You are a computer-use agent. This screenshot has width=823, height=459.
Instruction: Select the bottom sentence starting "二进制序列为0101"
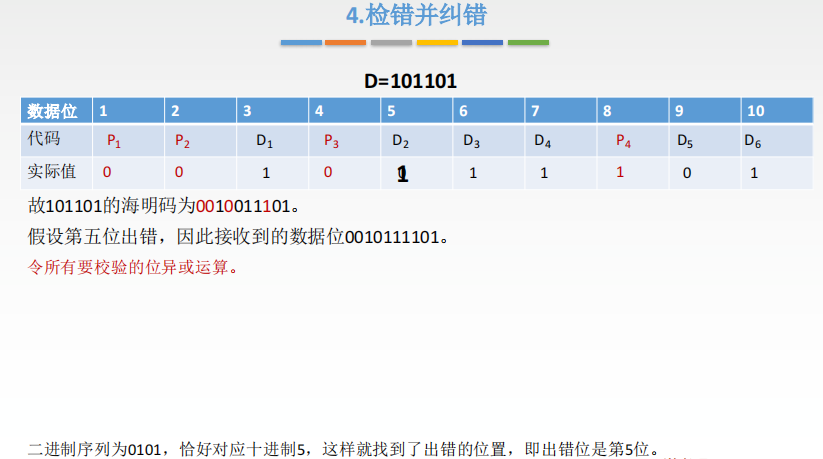[343, 450]
